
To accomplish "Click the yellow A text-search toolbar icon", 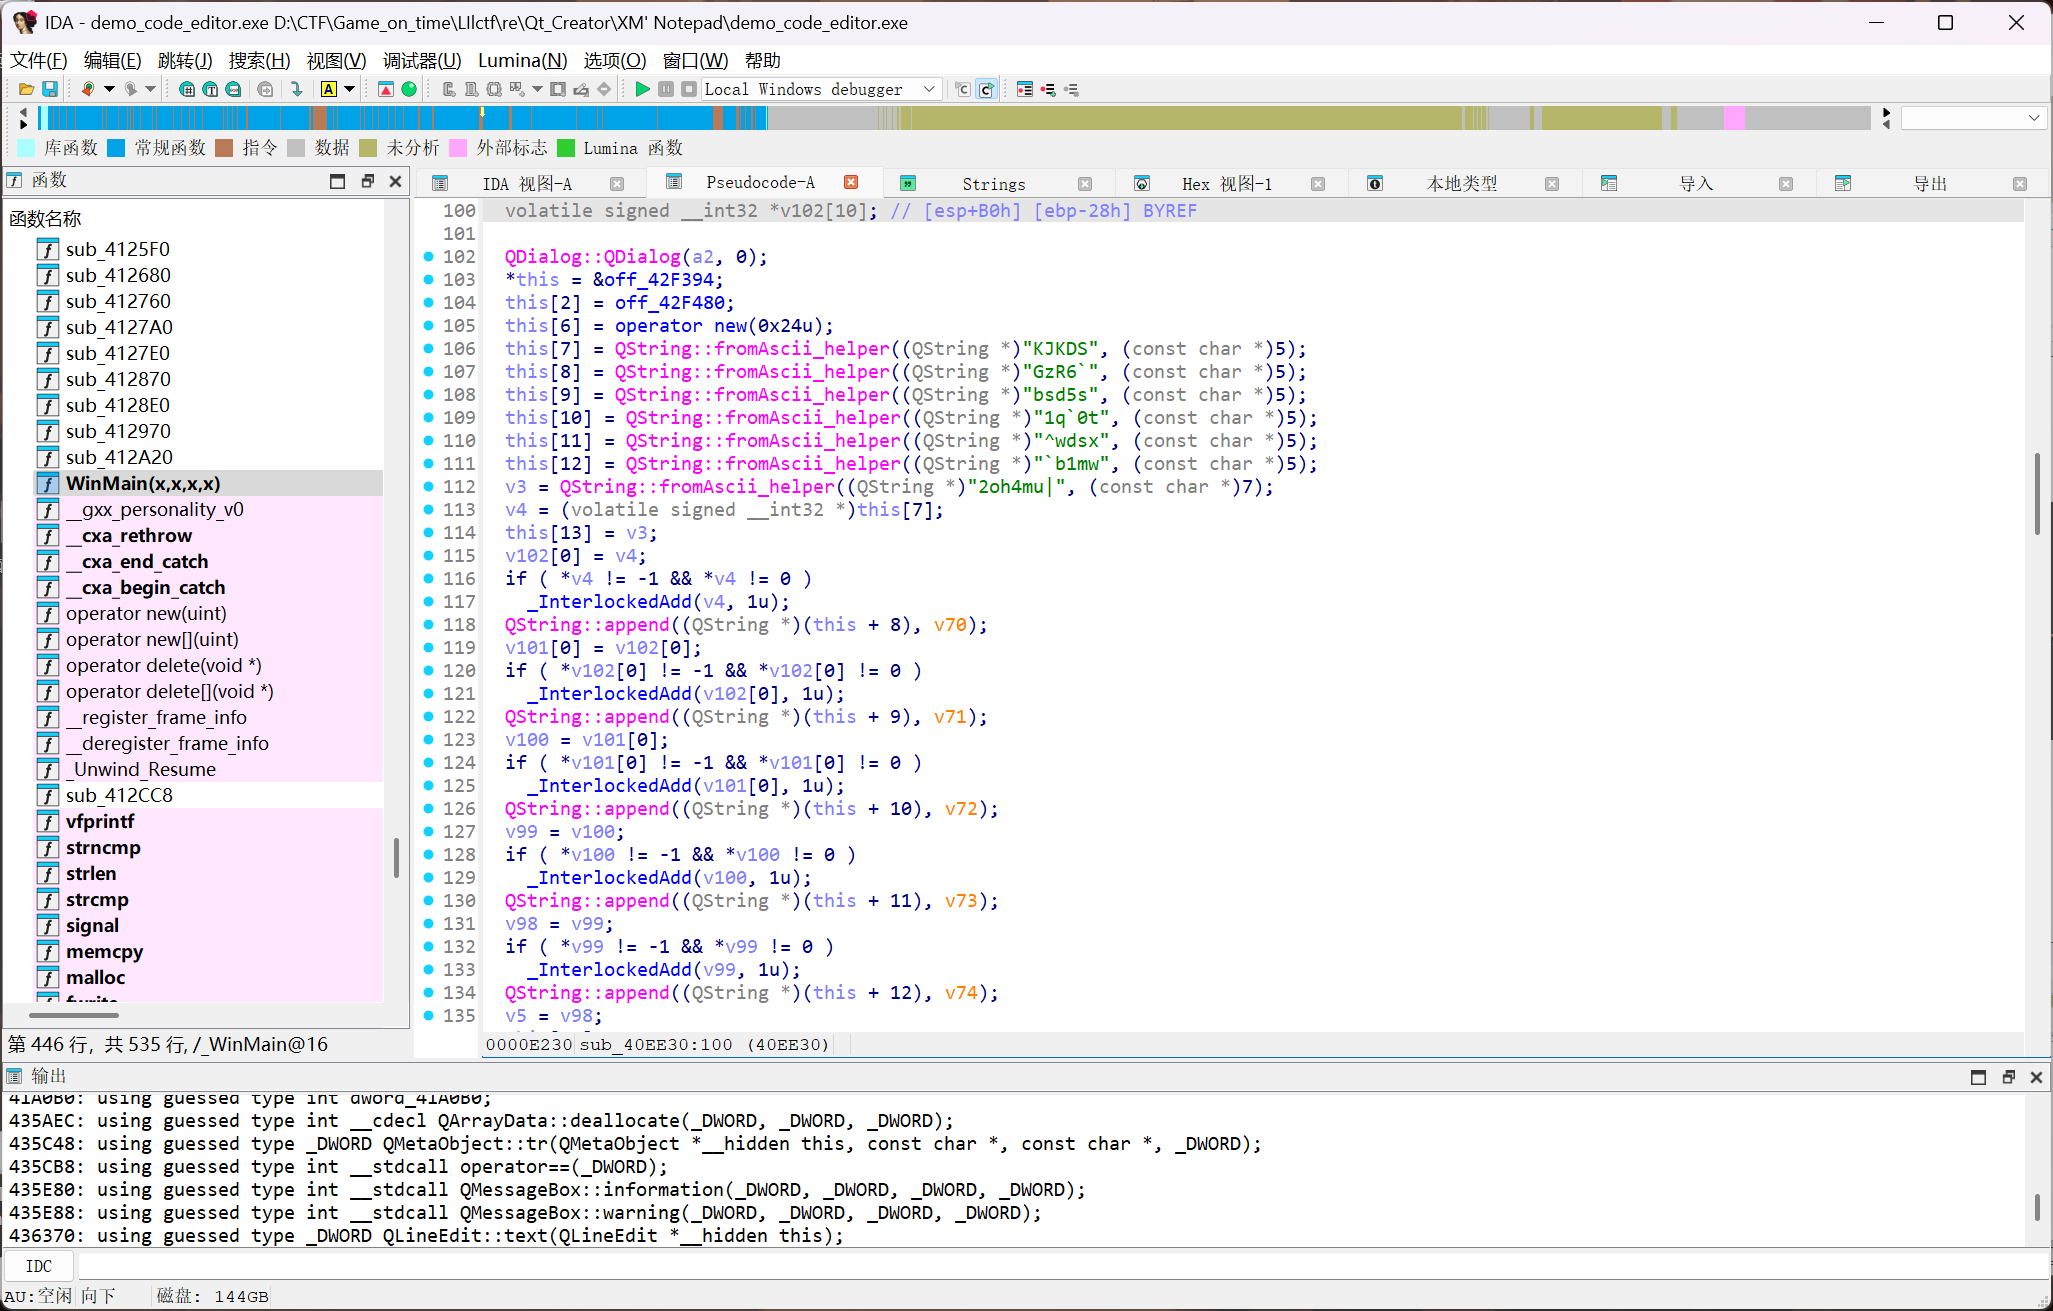I will [x=328, y=89].
